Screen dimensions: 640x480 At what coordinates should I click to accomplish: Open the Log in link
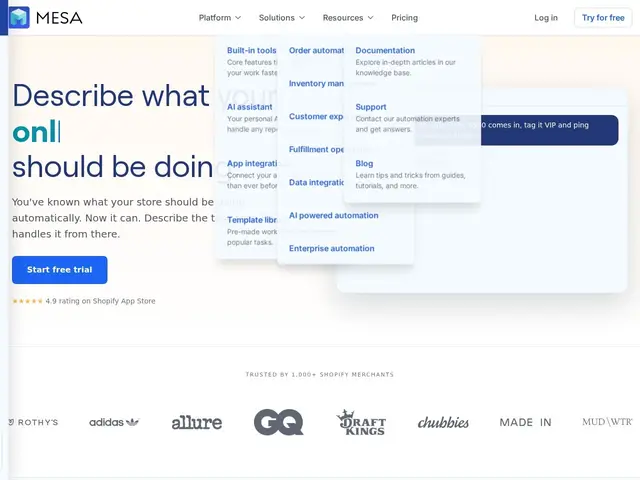pyautogui.click(x=546, y=18)
